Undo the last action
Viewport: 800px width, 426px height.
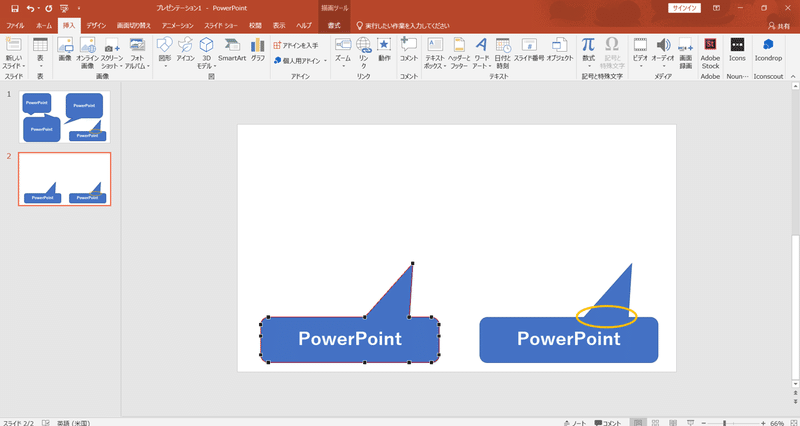30,8
